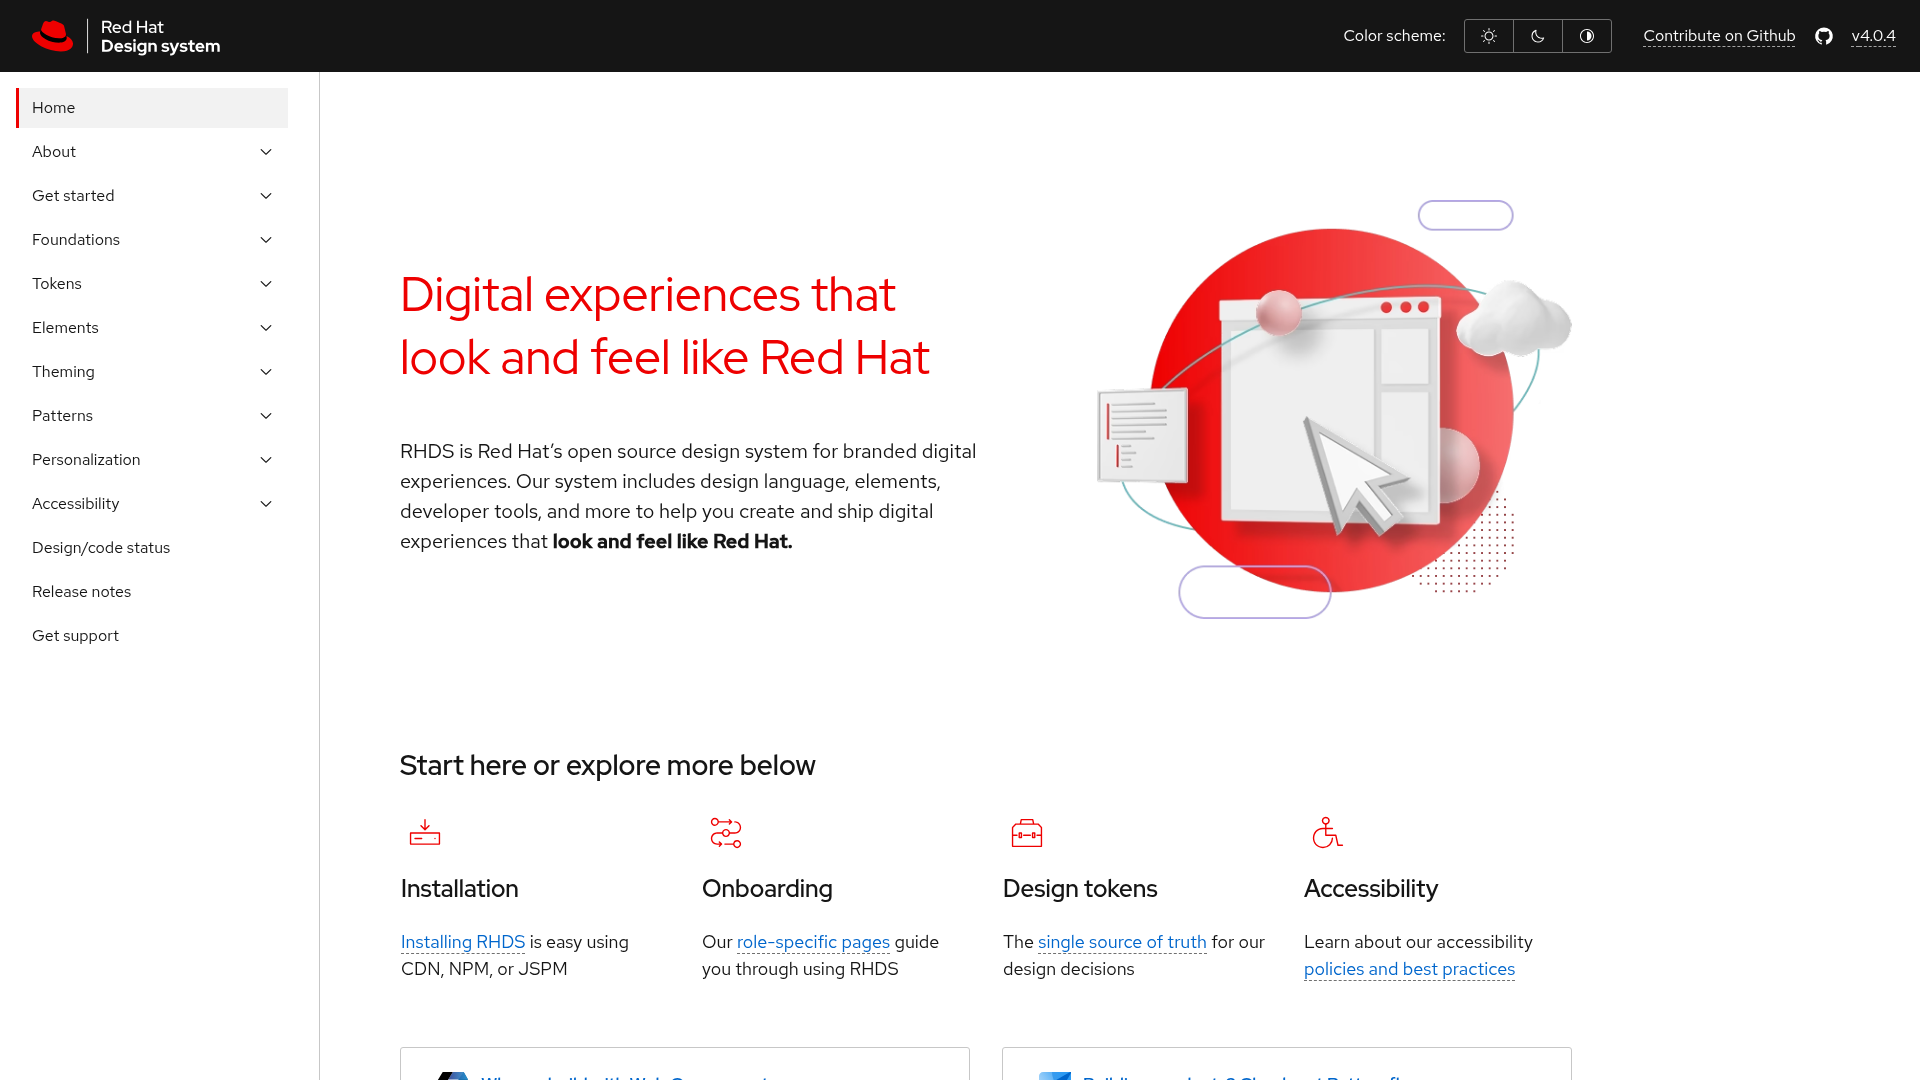This screenshot has width=1920, height=1080.
Task: Click the Personalization sidebar label
Action: [86, 460]
